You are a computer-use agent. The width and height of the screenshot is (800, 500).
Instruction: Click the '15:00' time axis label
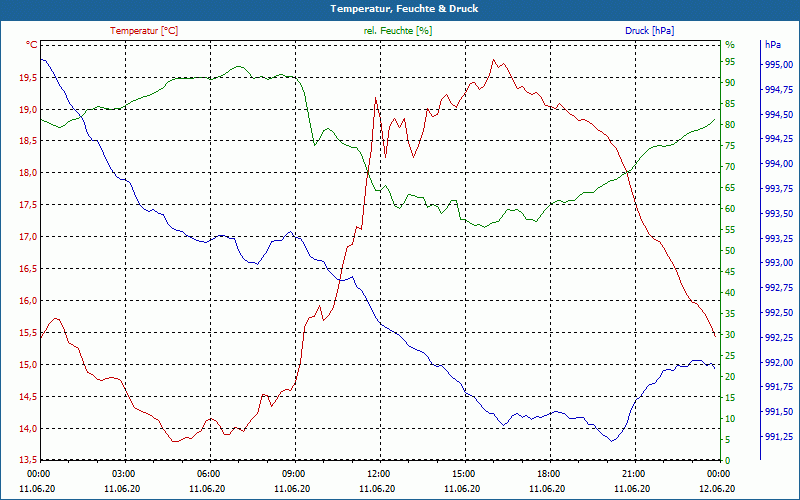point(463,473)
